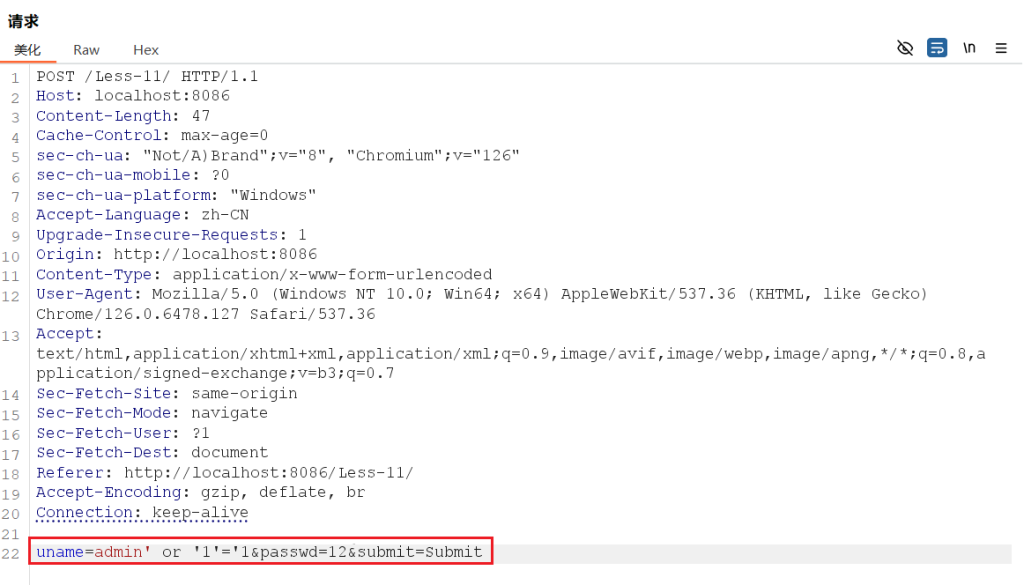Screen dimensions: 1024x585
Task: Click the 请求 panel title
Action: (23, 21)
